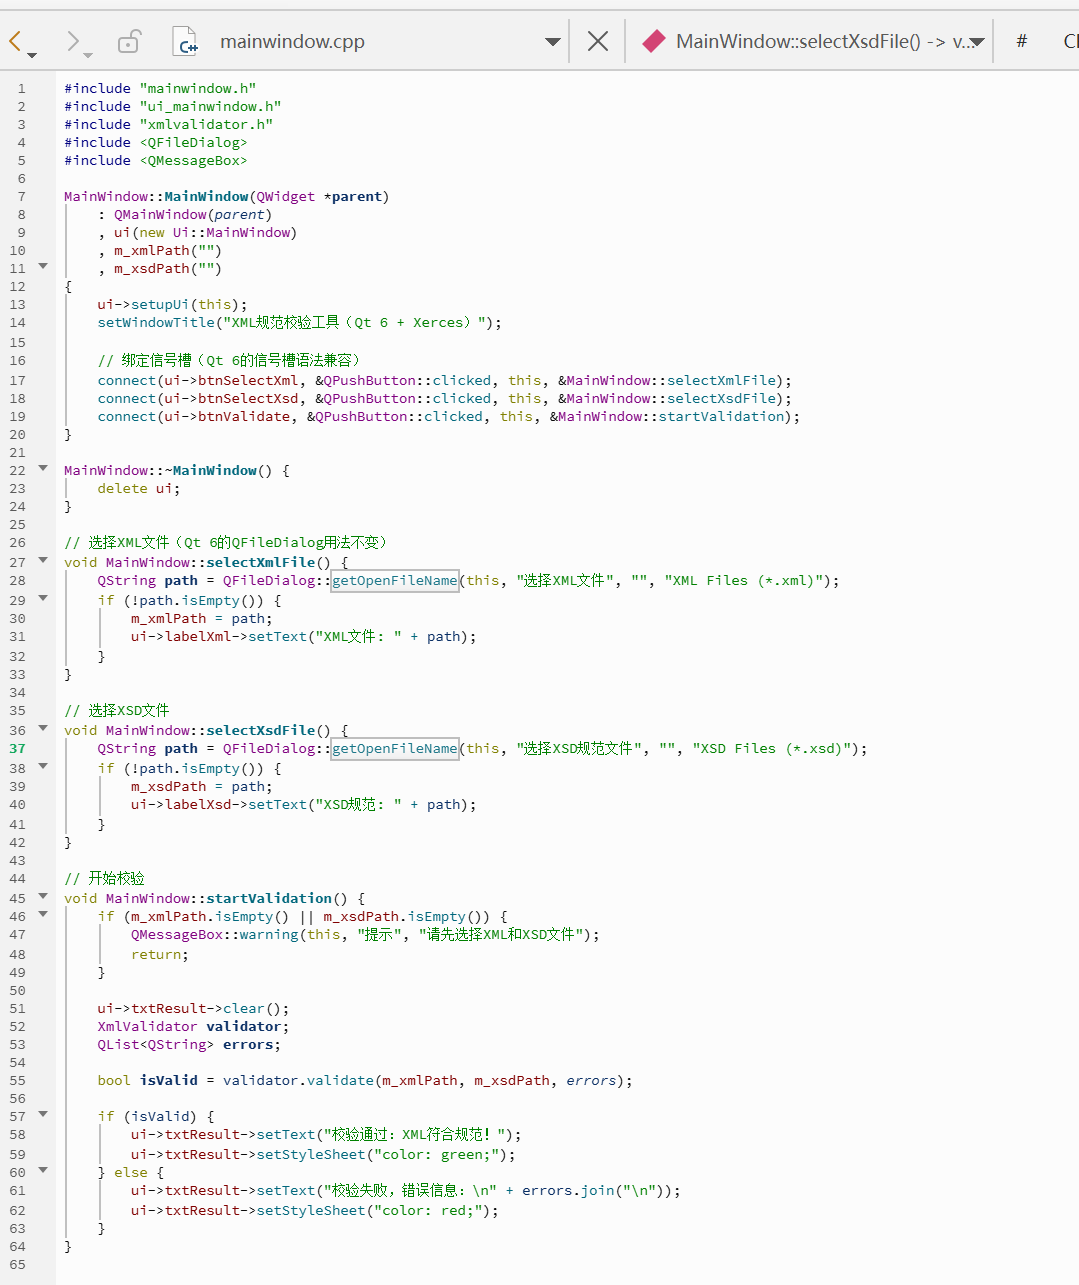The image size is (1079, 1285).
Task: Go forward using the right arrow
Action: coord(71,41)
